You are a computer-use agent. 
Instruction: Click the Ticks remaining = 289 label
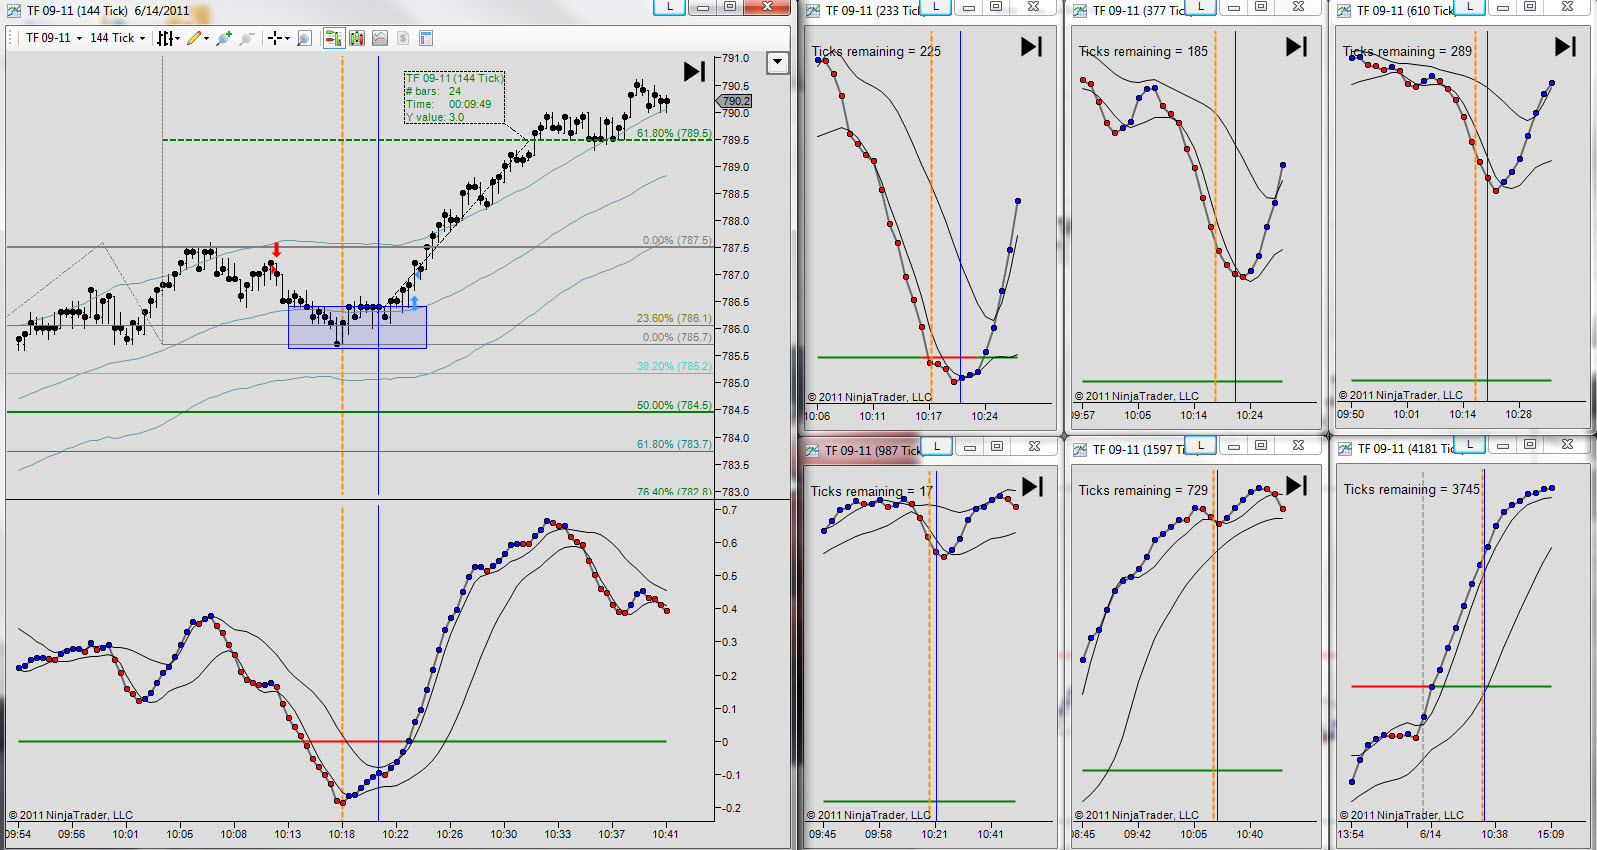[x=1407, y=51]
